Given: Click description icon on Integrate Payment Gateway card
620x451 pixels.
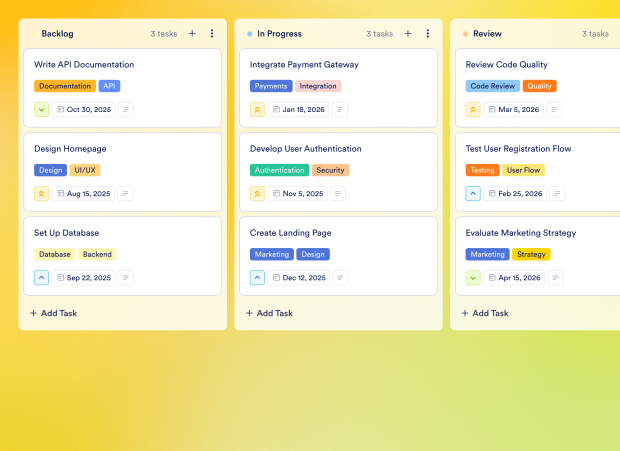Looking at the screenshot, I should 341,110.
